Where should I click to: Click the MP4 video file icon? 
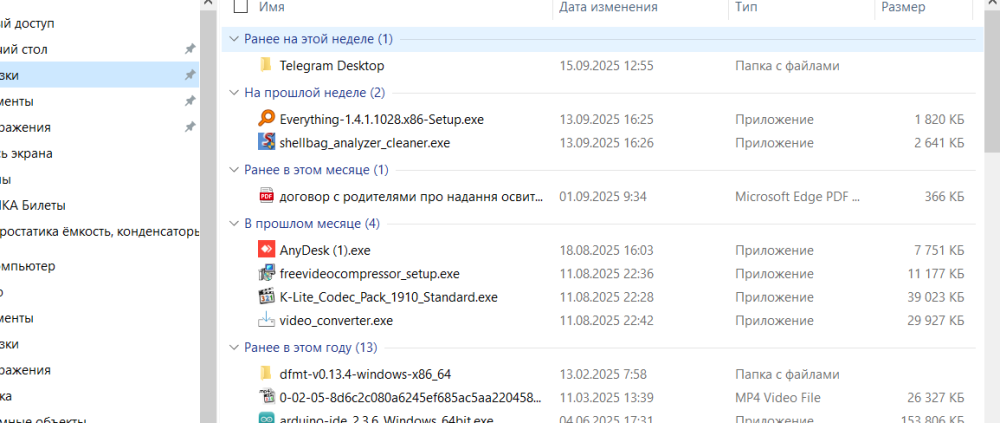266,397
